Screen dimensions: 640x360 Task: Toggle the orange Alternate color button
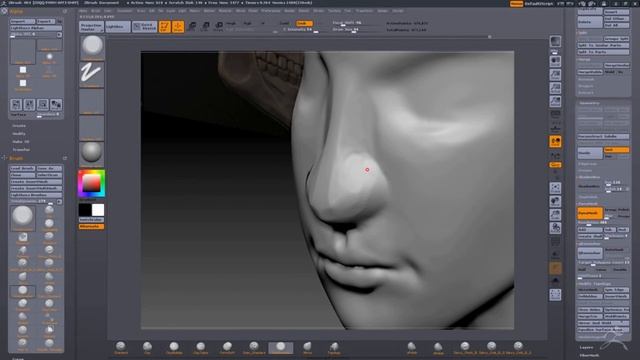(91, 226)
